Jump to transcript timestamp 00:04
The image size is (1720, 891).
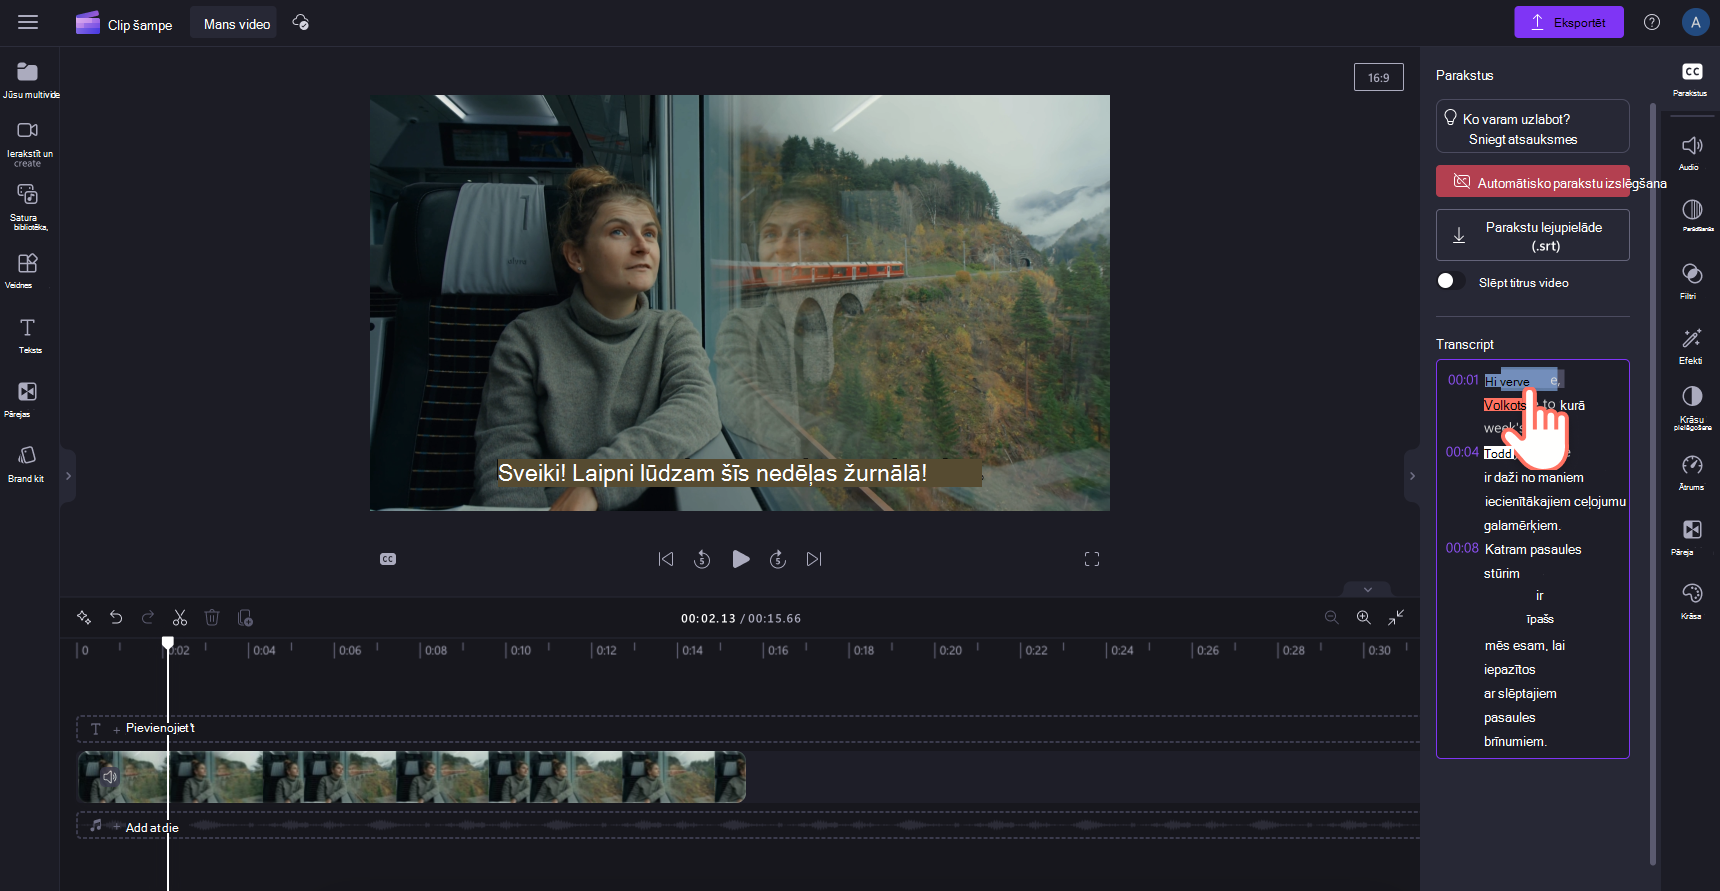(x=1461, y=452)
